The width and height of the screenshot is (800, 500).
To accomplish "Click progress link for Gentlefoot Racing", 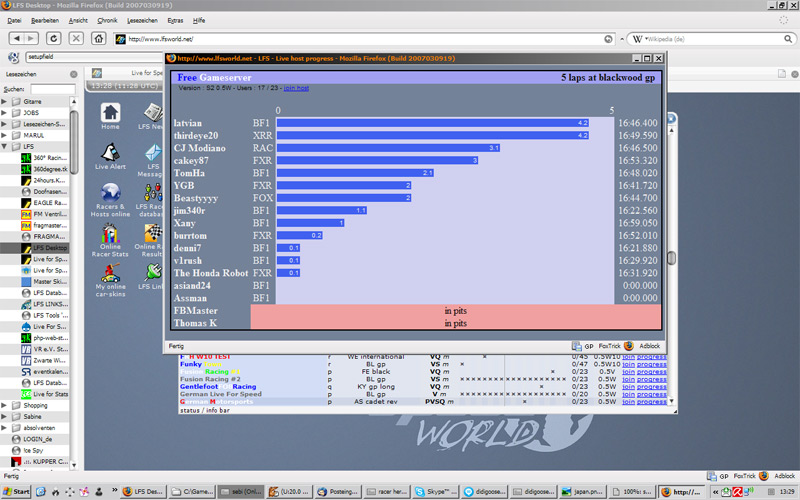I will 652,387.
